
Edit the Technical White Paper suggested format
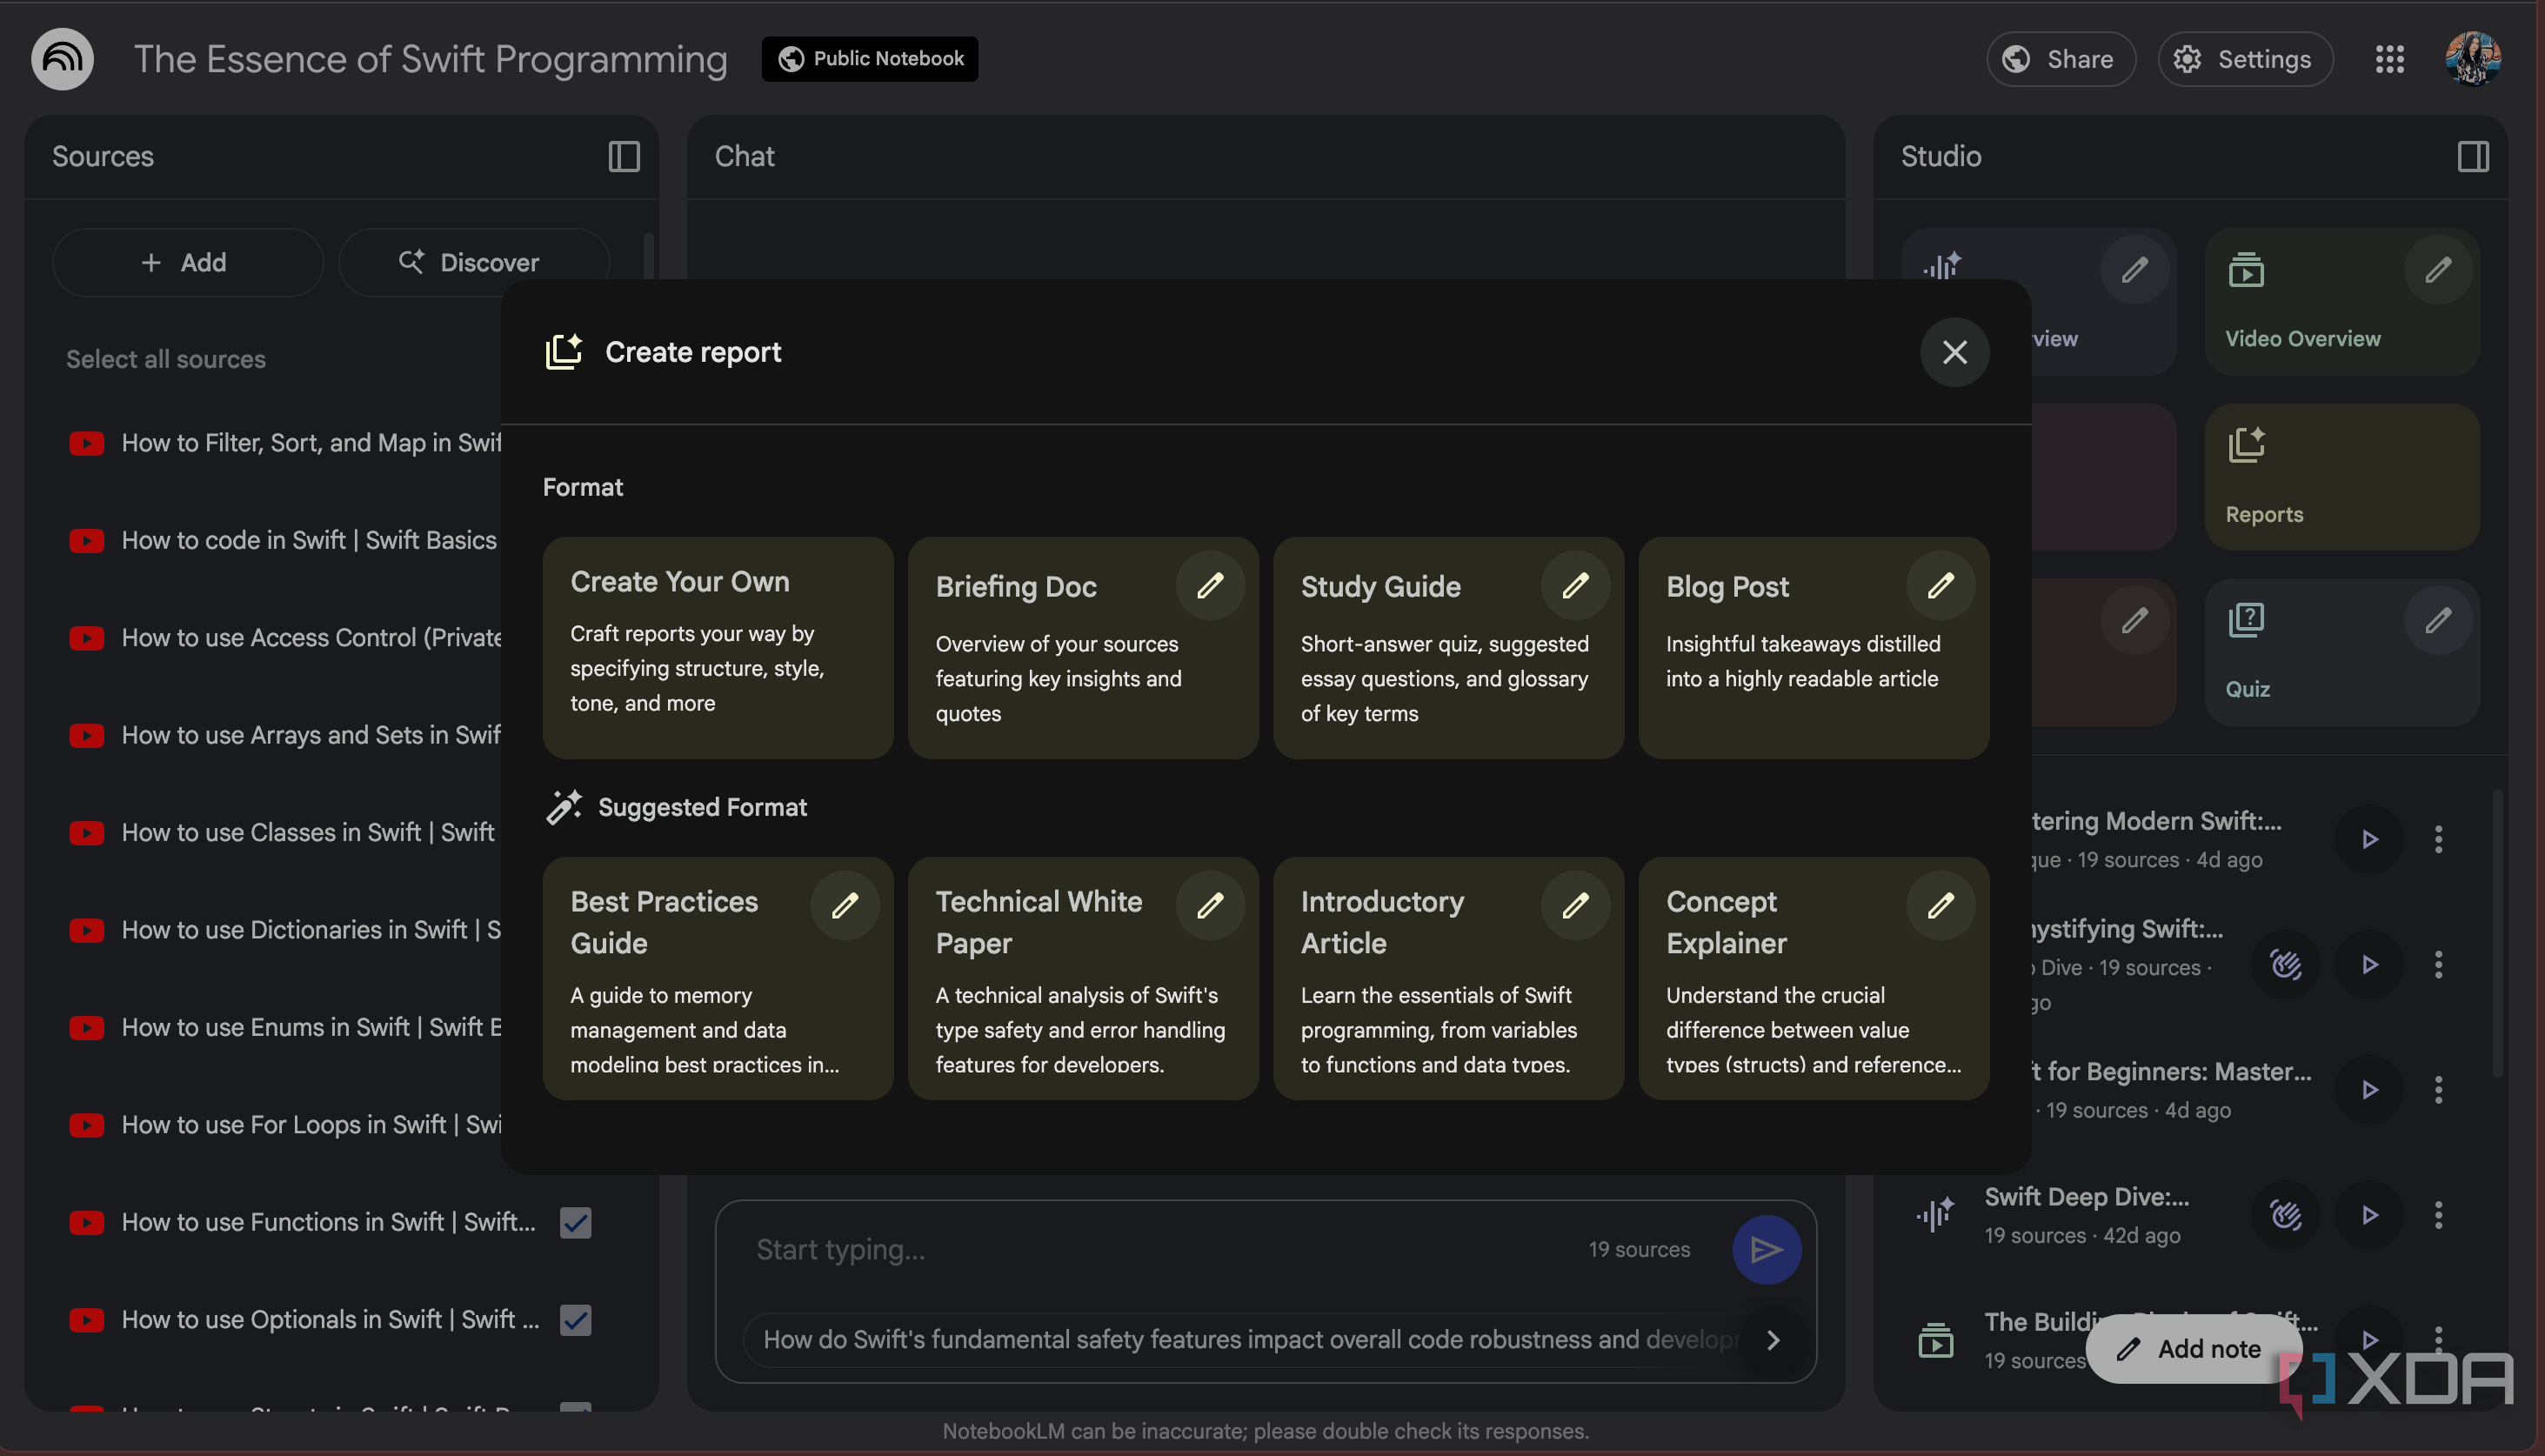[1210, 905]
